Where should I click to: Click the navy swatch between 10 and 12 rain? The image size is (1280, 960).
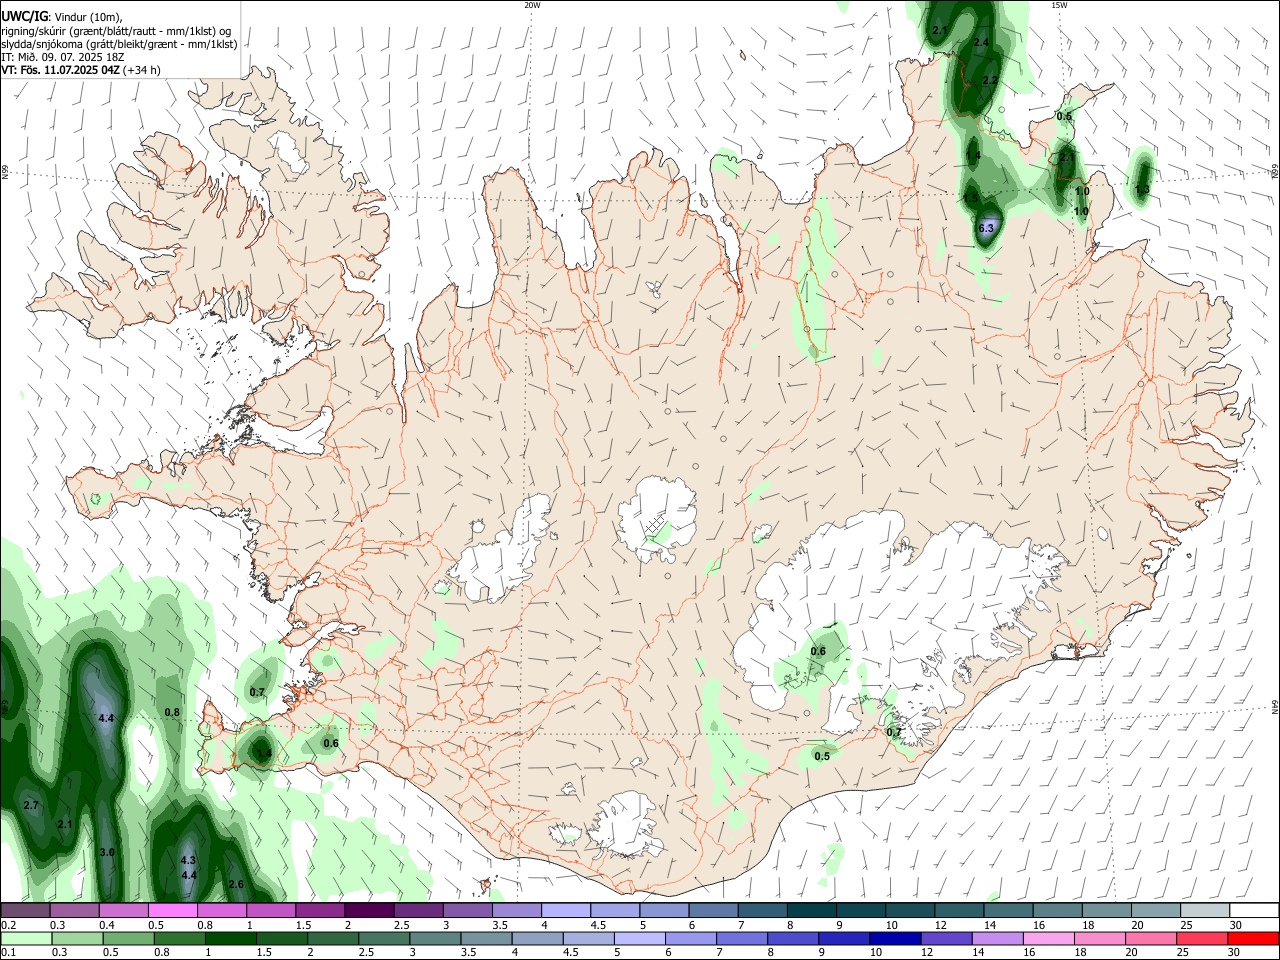point(893,938)
